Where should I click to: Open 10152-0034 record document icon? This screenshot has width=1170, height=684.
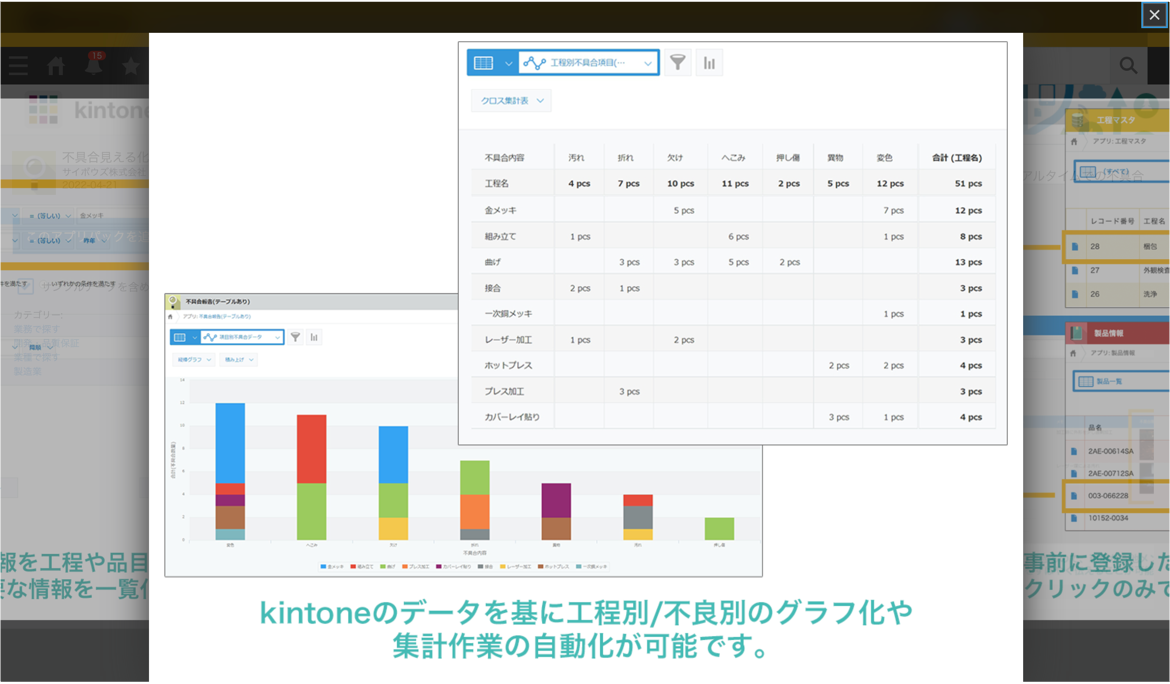click(1074, 518)
